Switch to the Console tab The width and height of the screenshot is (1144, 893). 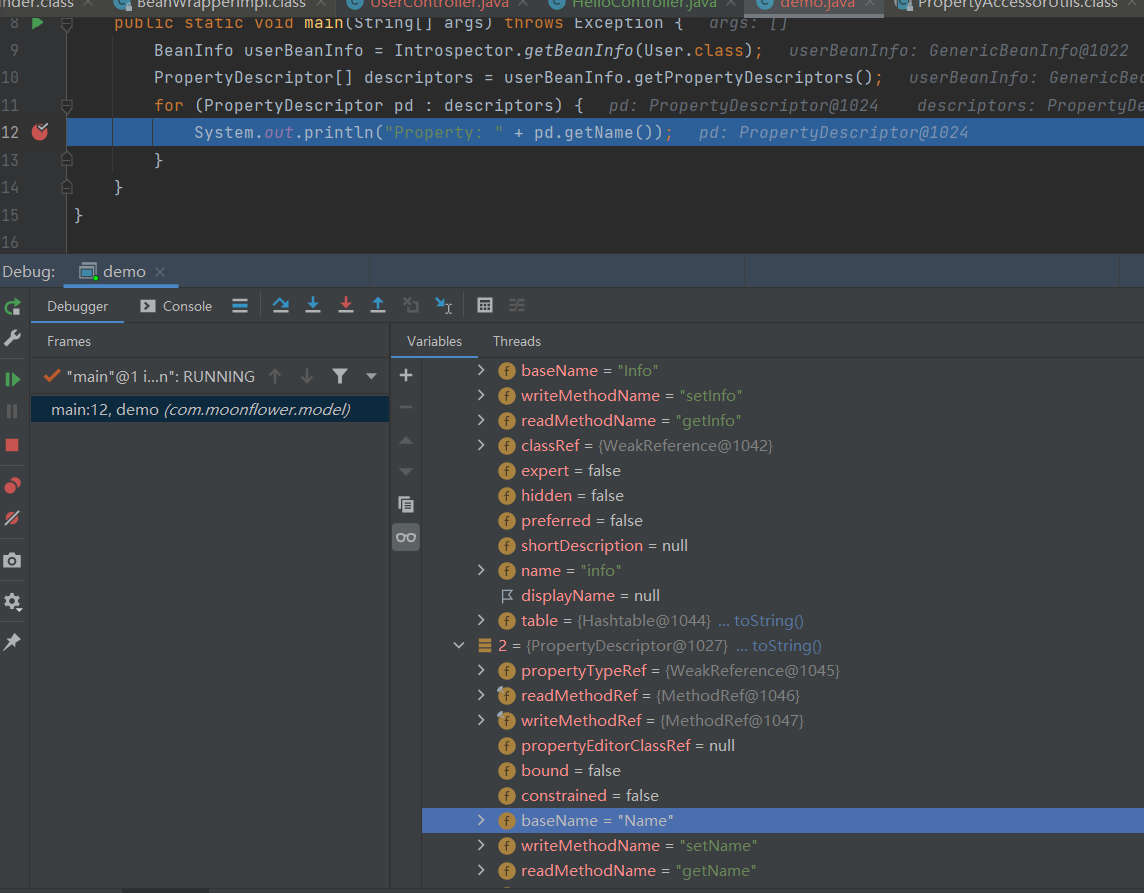point(176,307)
